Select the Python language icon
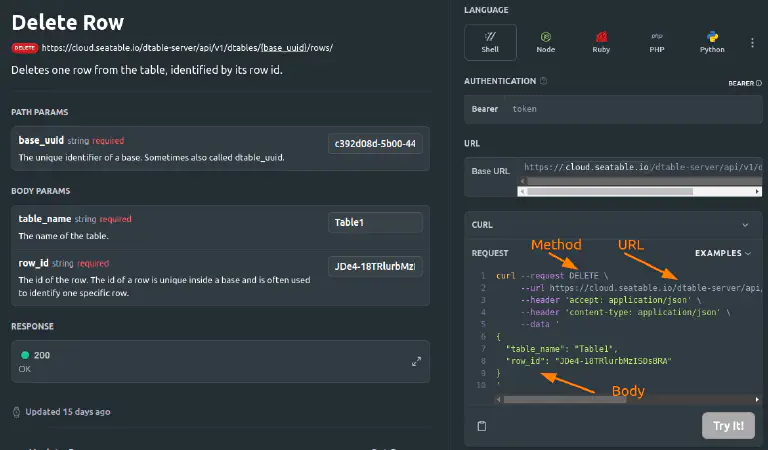 pos(712,42)
